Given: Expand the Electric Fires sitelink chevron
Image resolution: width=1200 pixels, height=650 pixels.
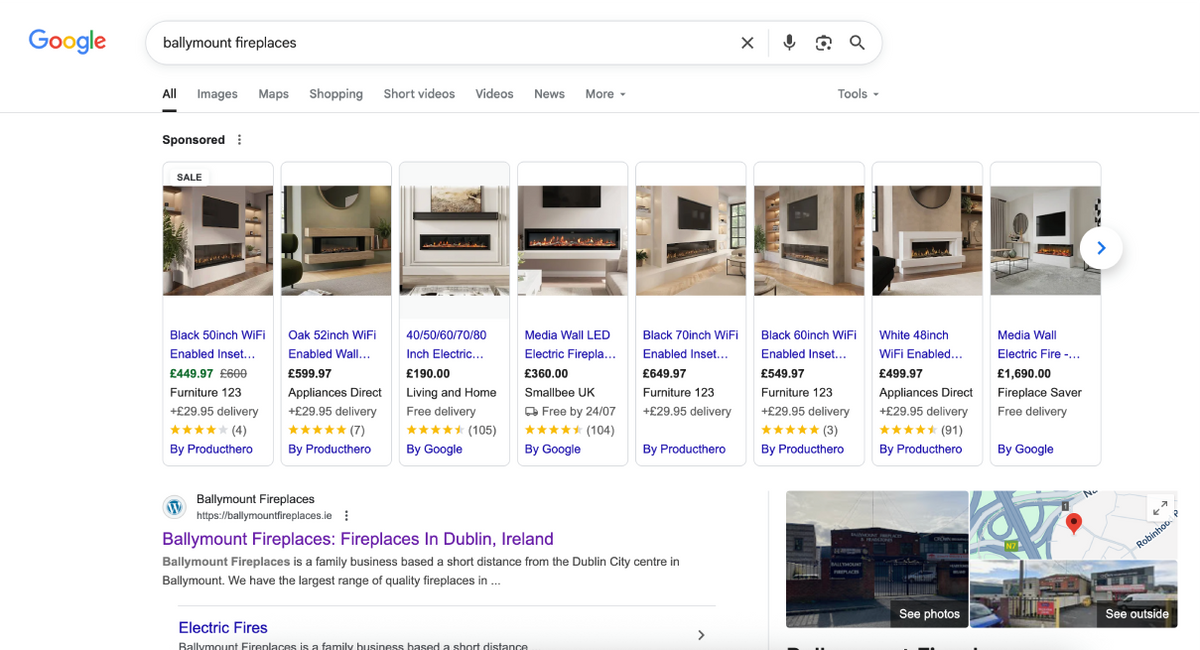Looking at the screenshot, I should point(700,635).
